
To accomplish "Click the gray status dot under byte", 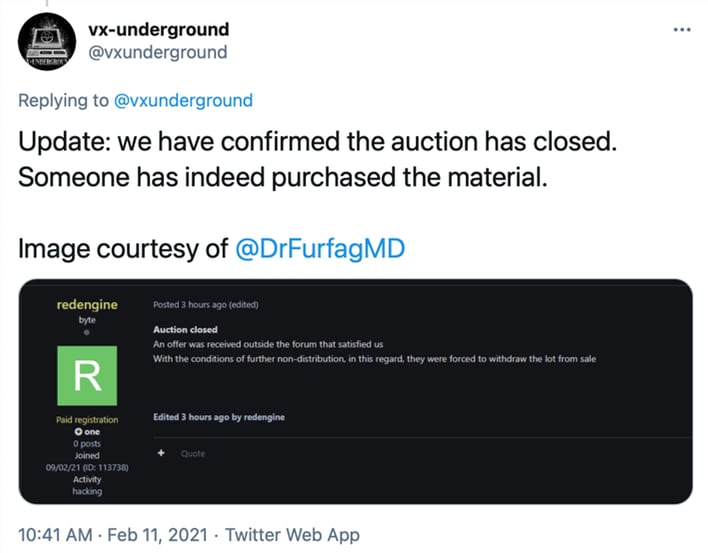I will (x=87, y=332).
